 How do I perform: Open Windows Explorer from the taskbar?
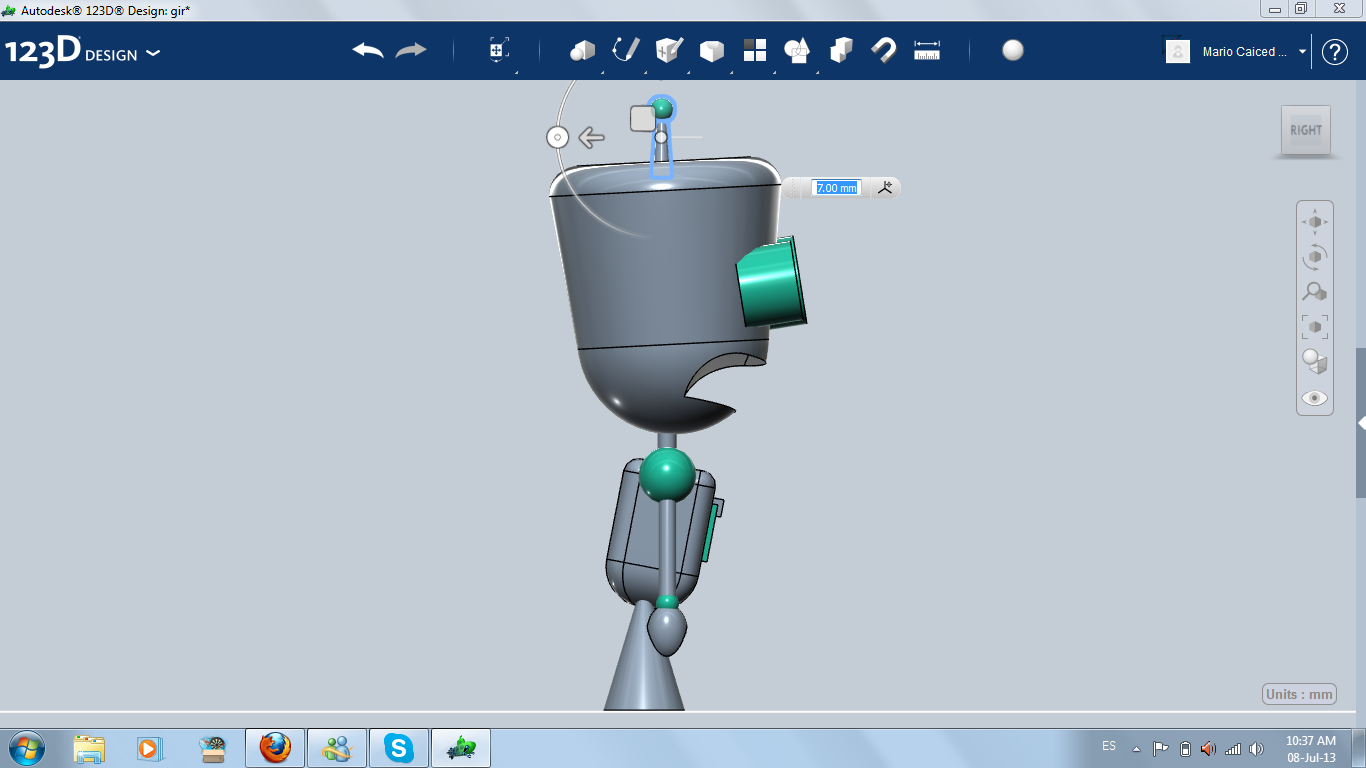(x=89, y=748)
